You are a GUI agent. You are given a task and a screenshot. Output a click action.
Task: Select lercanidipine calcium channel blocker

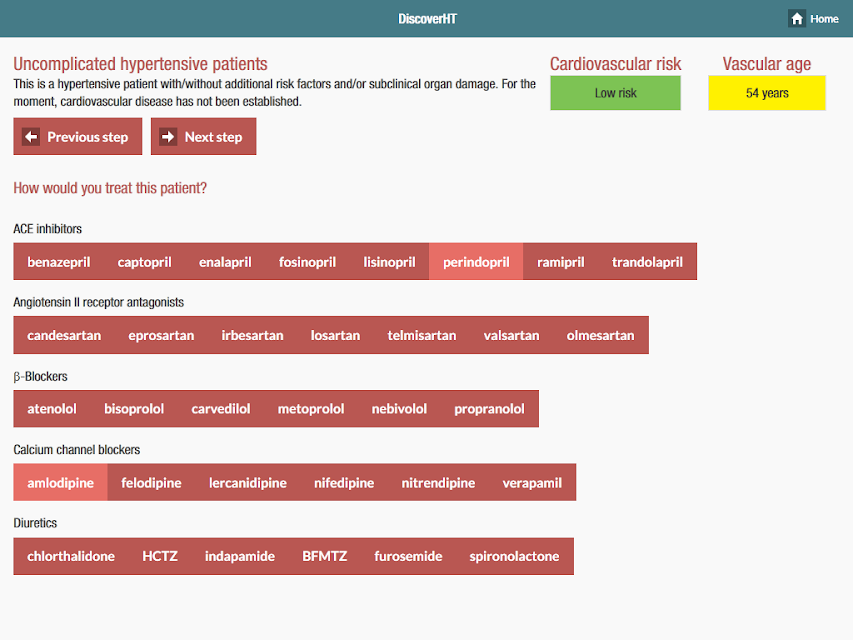pyautogui.click(x=248, y=483)
